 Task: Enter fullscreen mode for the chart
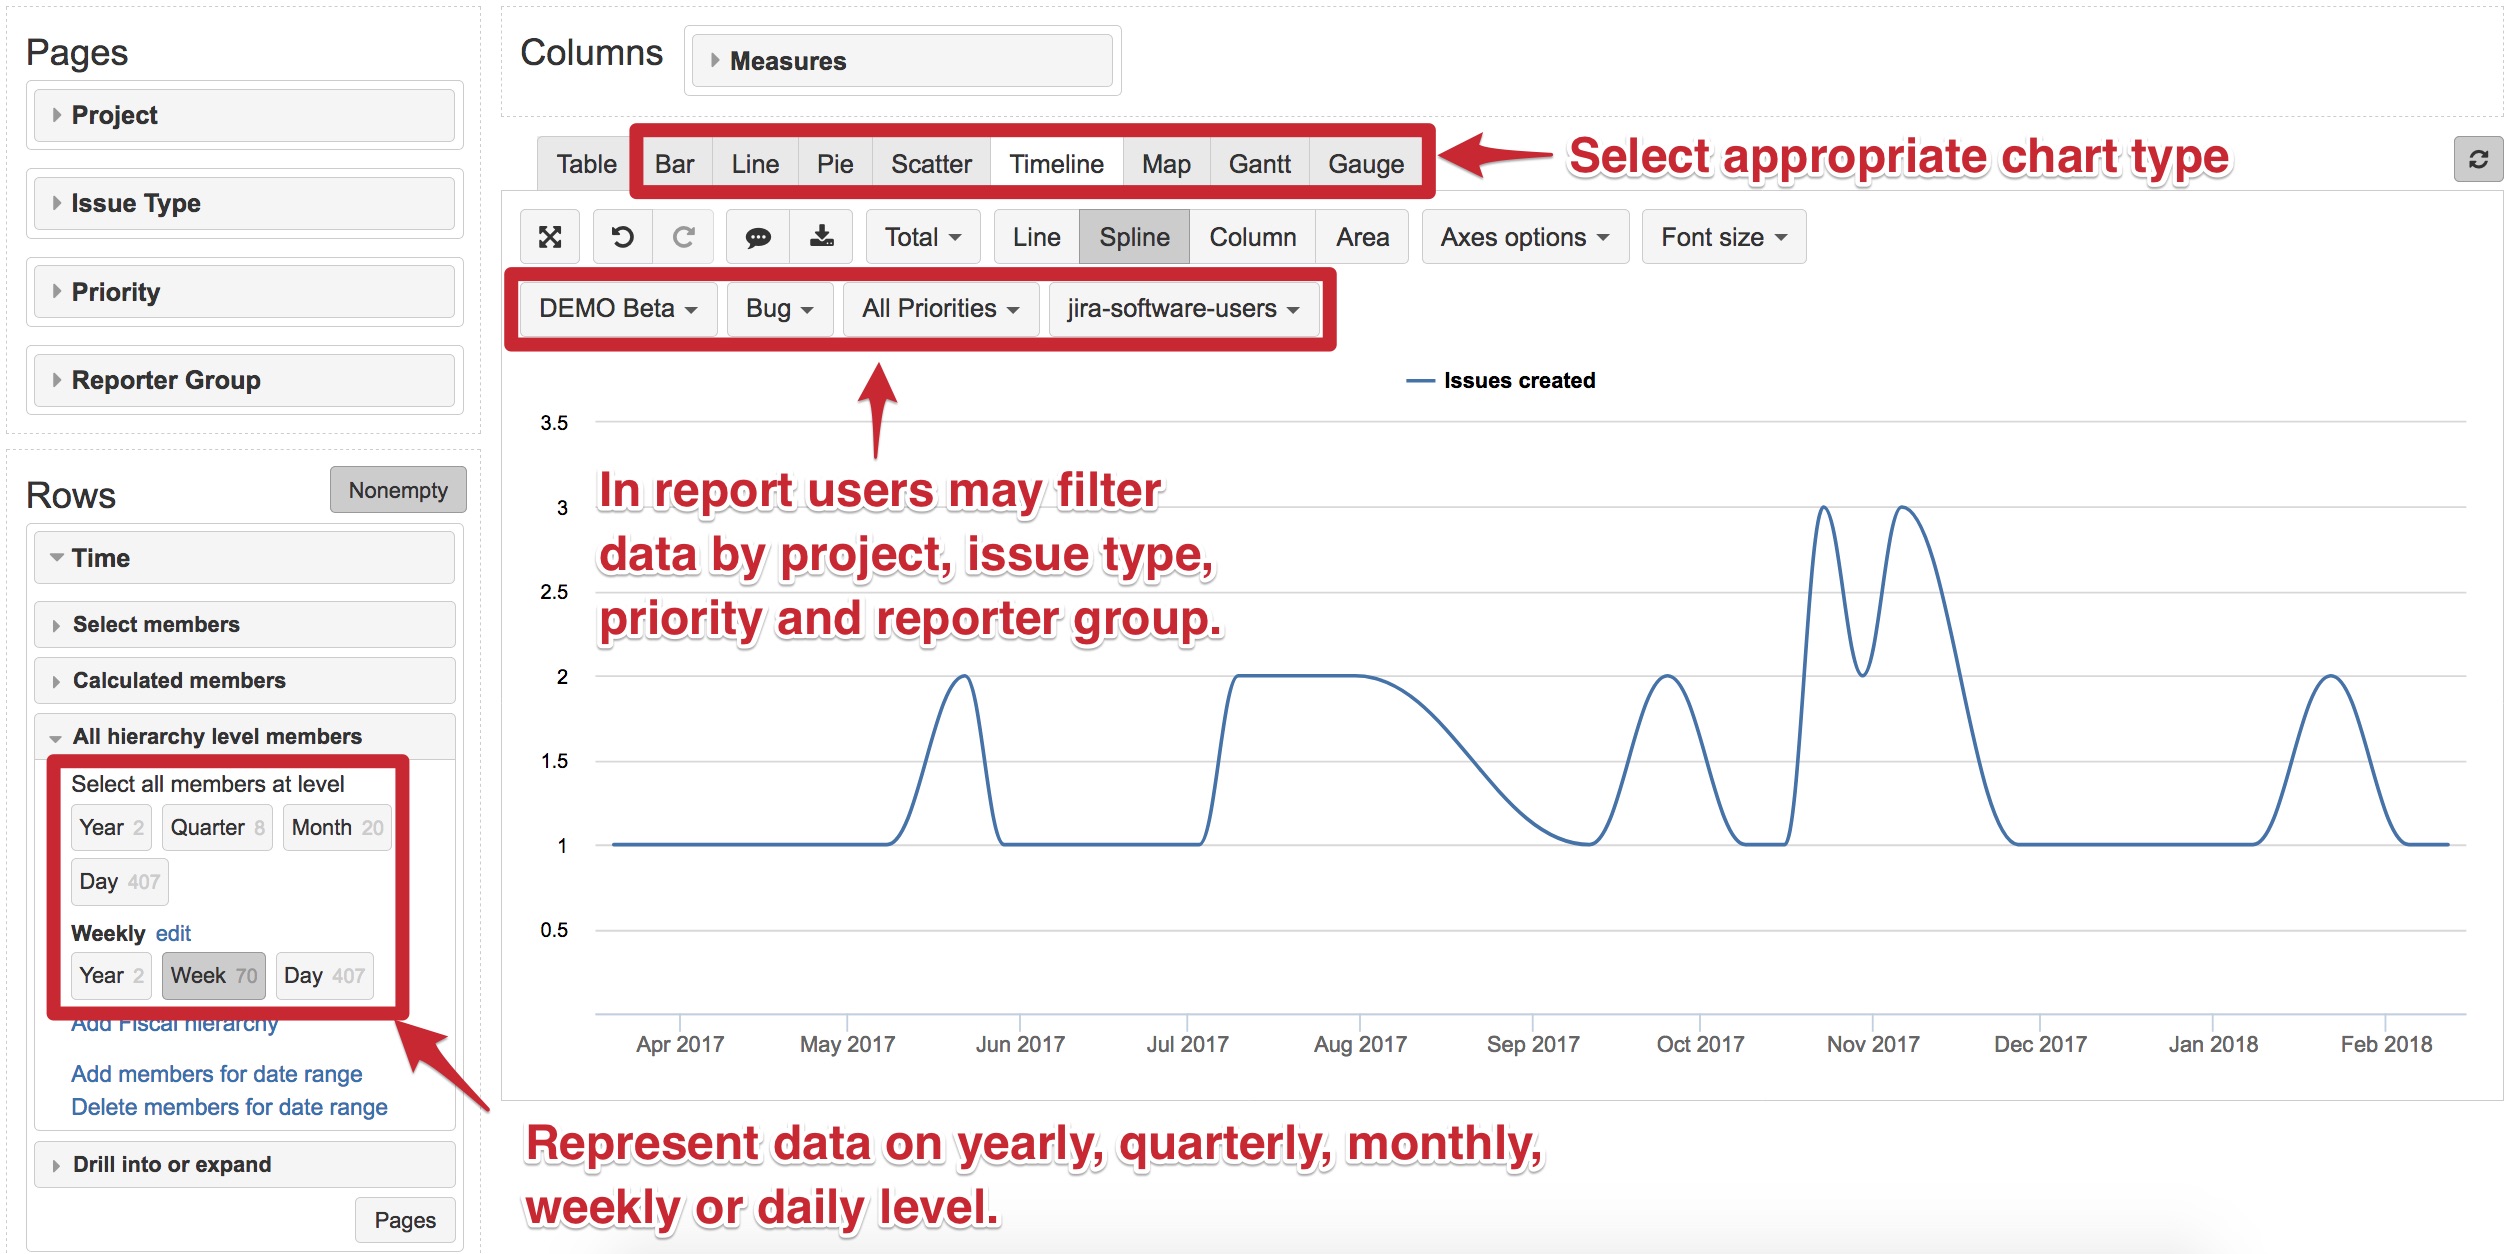551,236
